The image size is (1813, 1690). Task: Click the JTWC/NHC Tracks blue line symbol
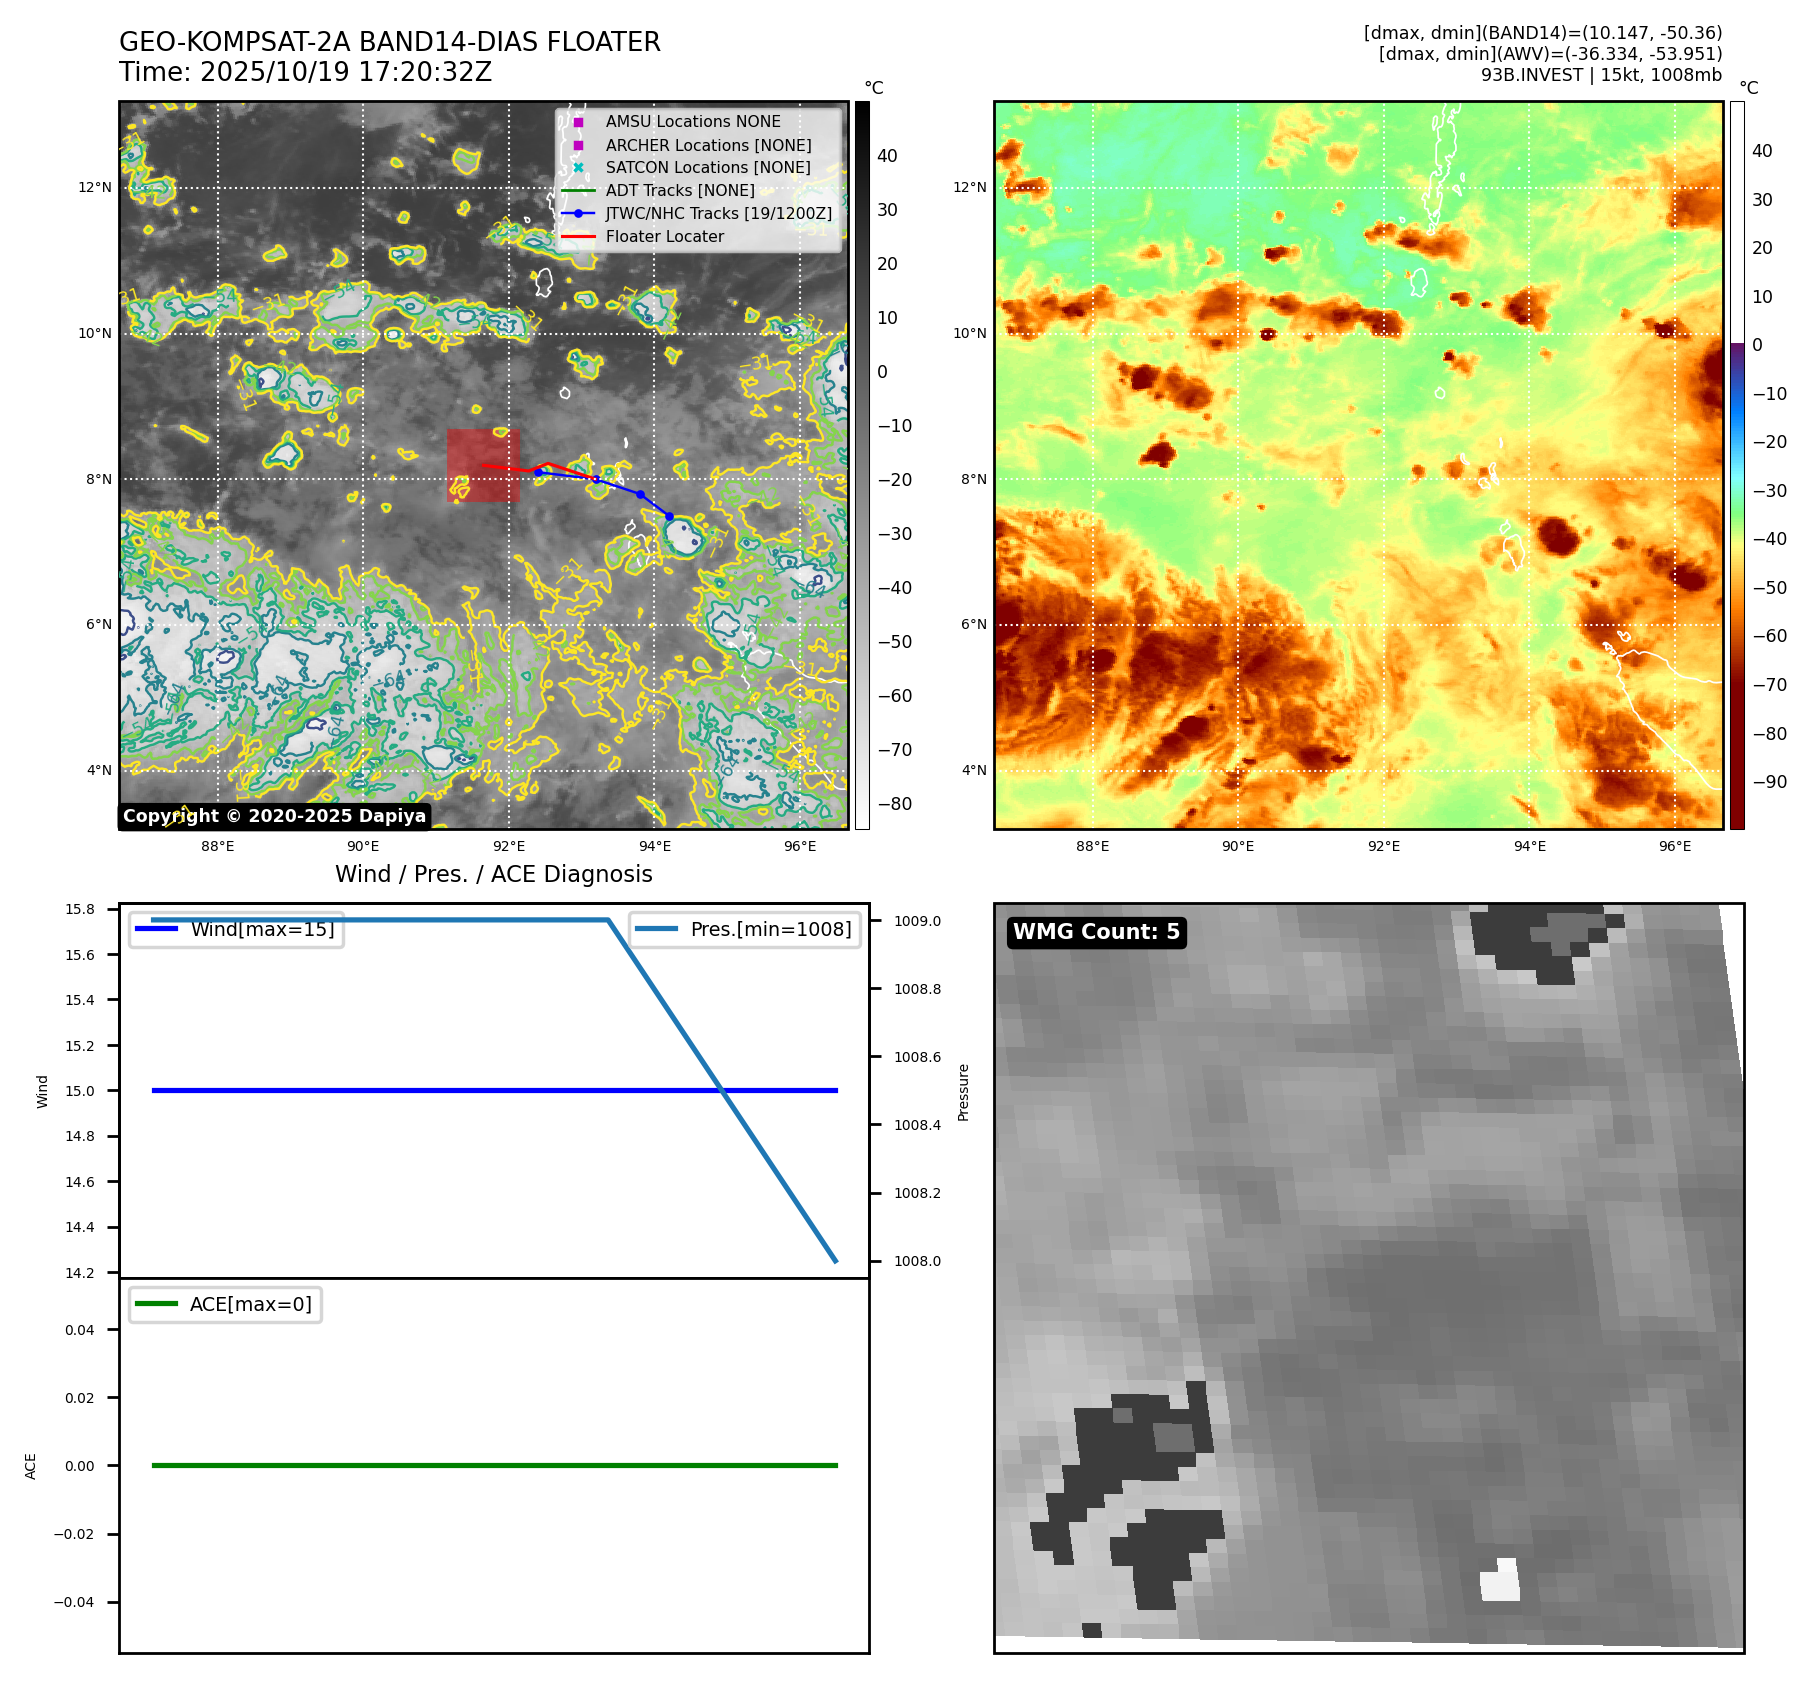pos(578,214)
